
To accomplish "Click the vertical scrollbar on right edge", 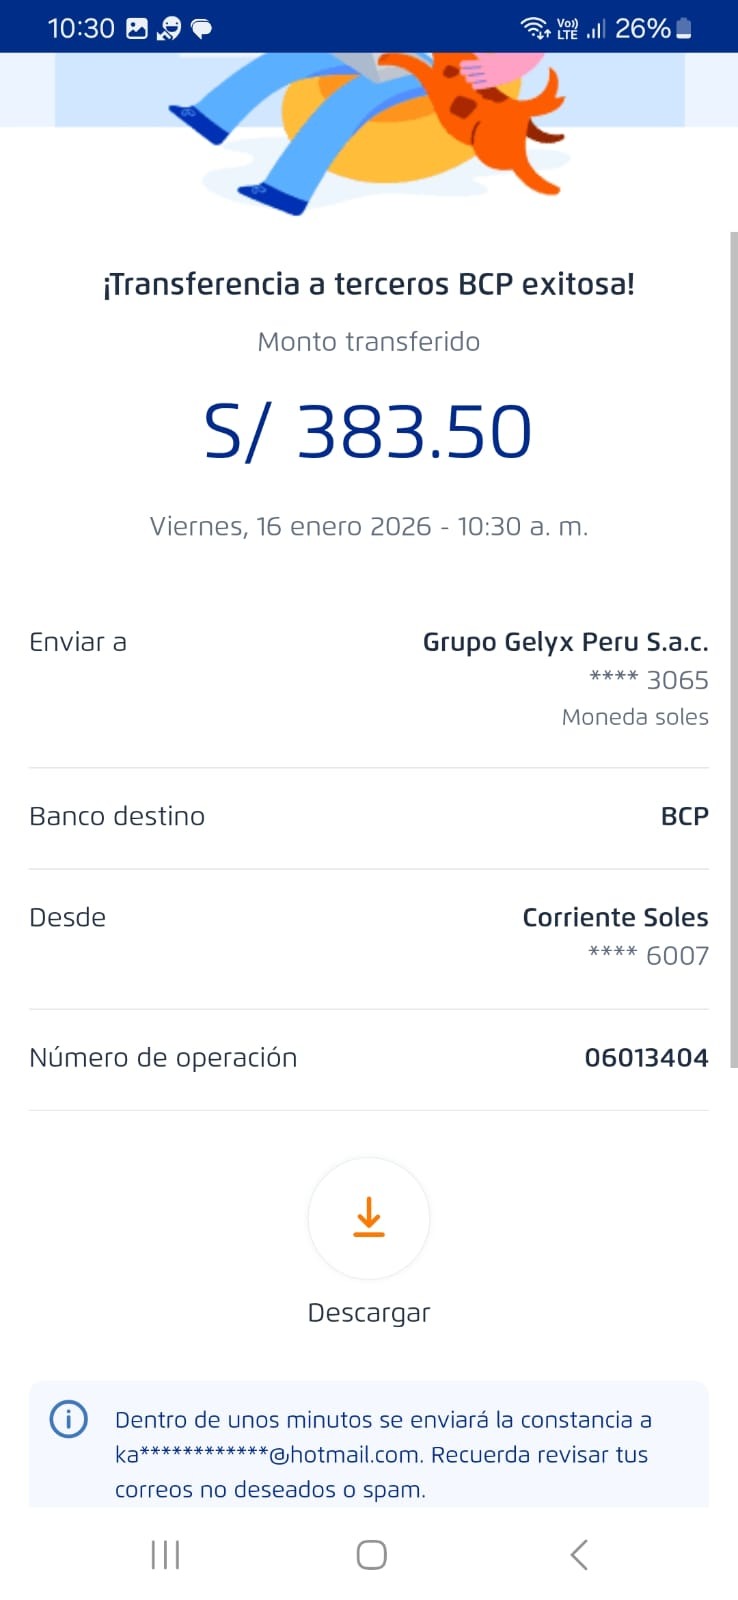I will point(733,650).
